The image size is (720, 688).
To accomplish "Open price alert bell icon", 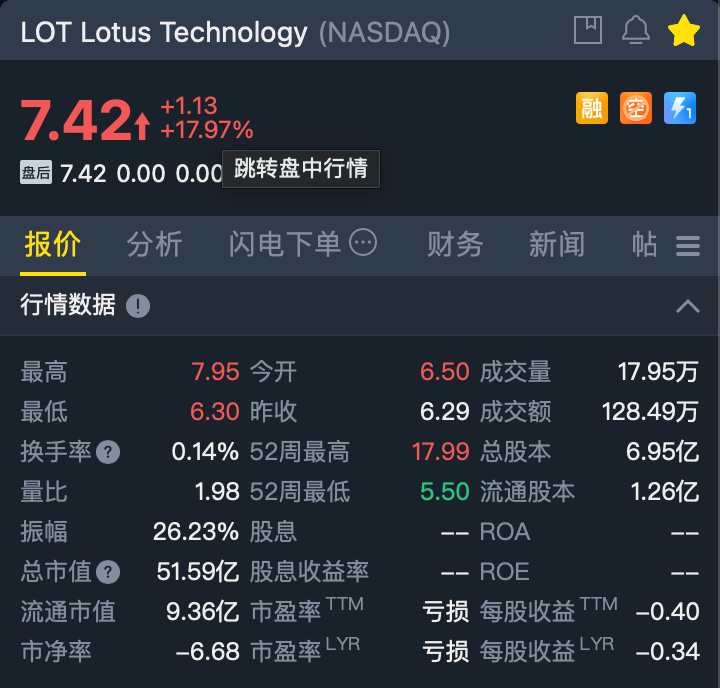I will [636, 30].
